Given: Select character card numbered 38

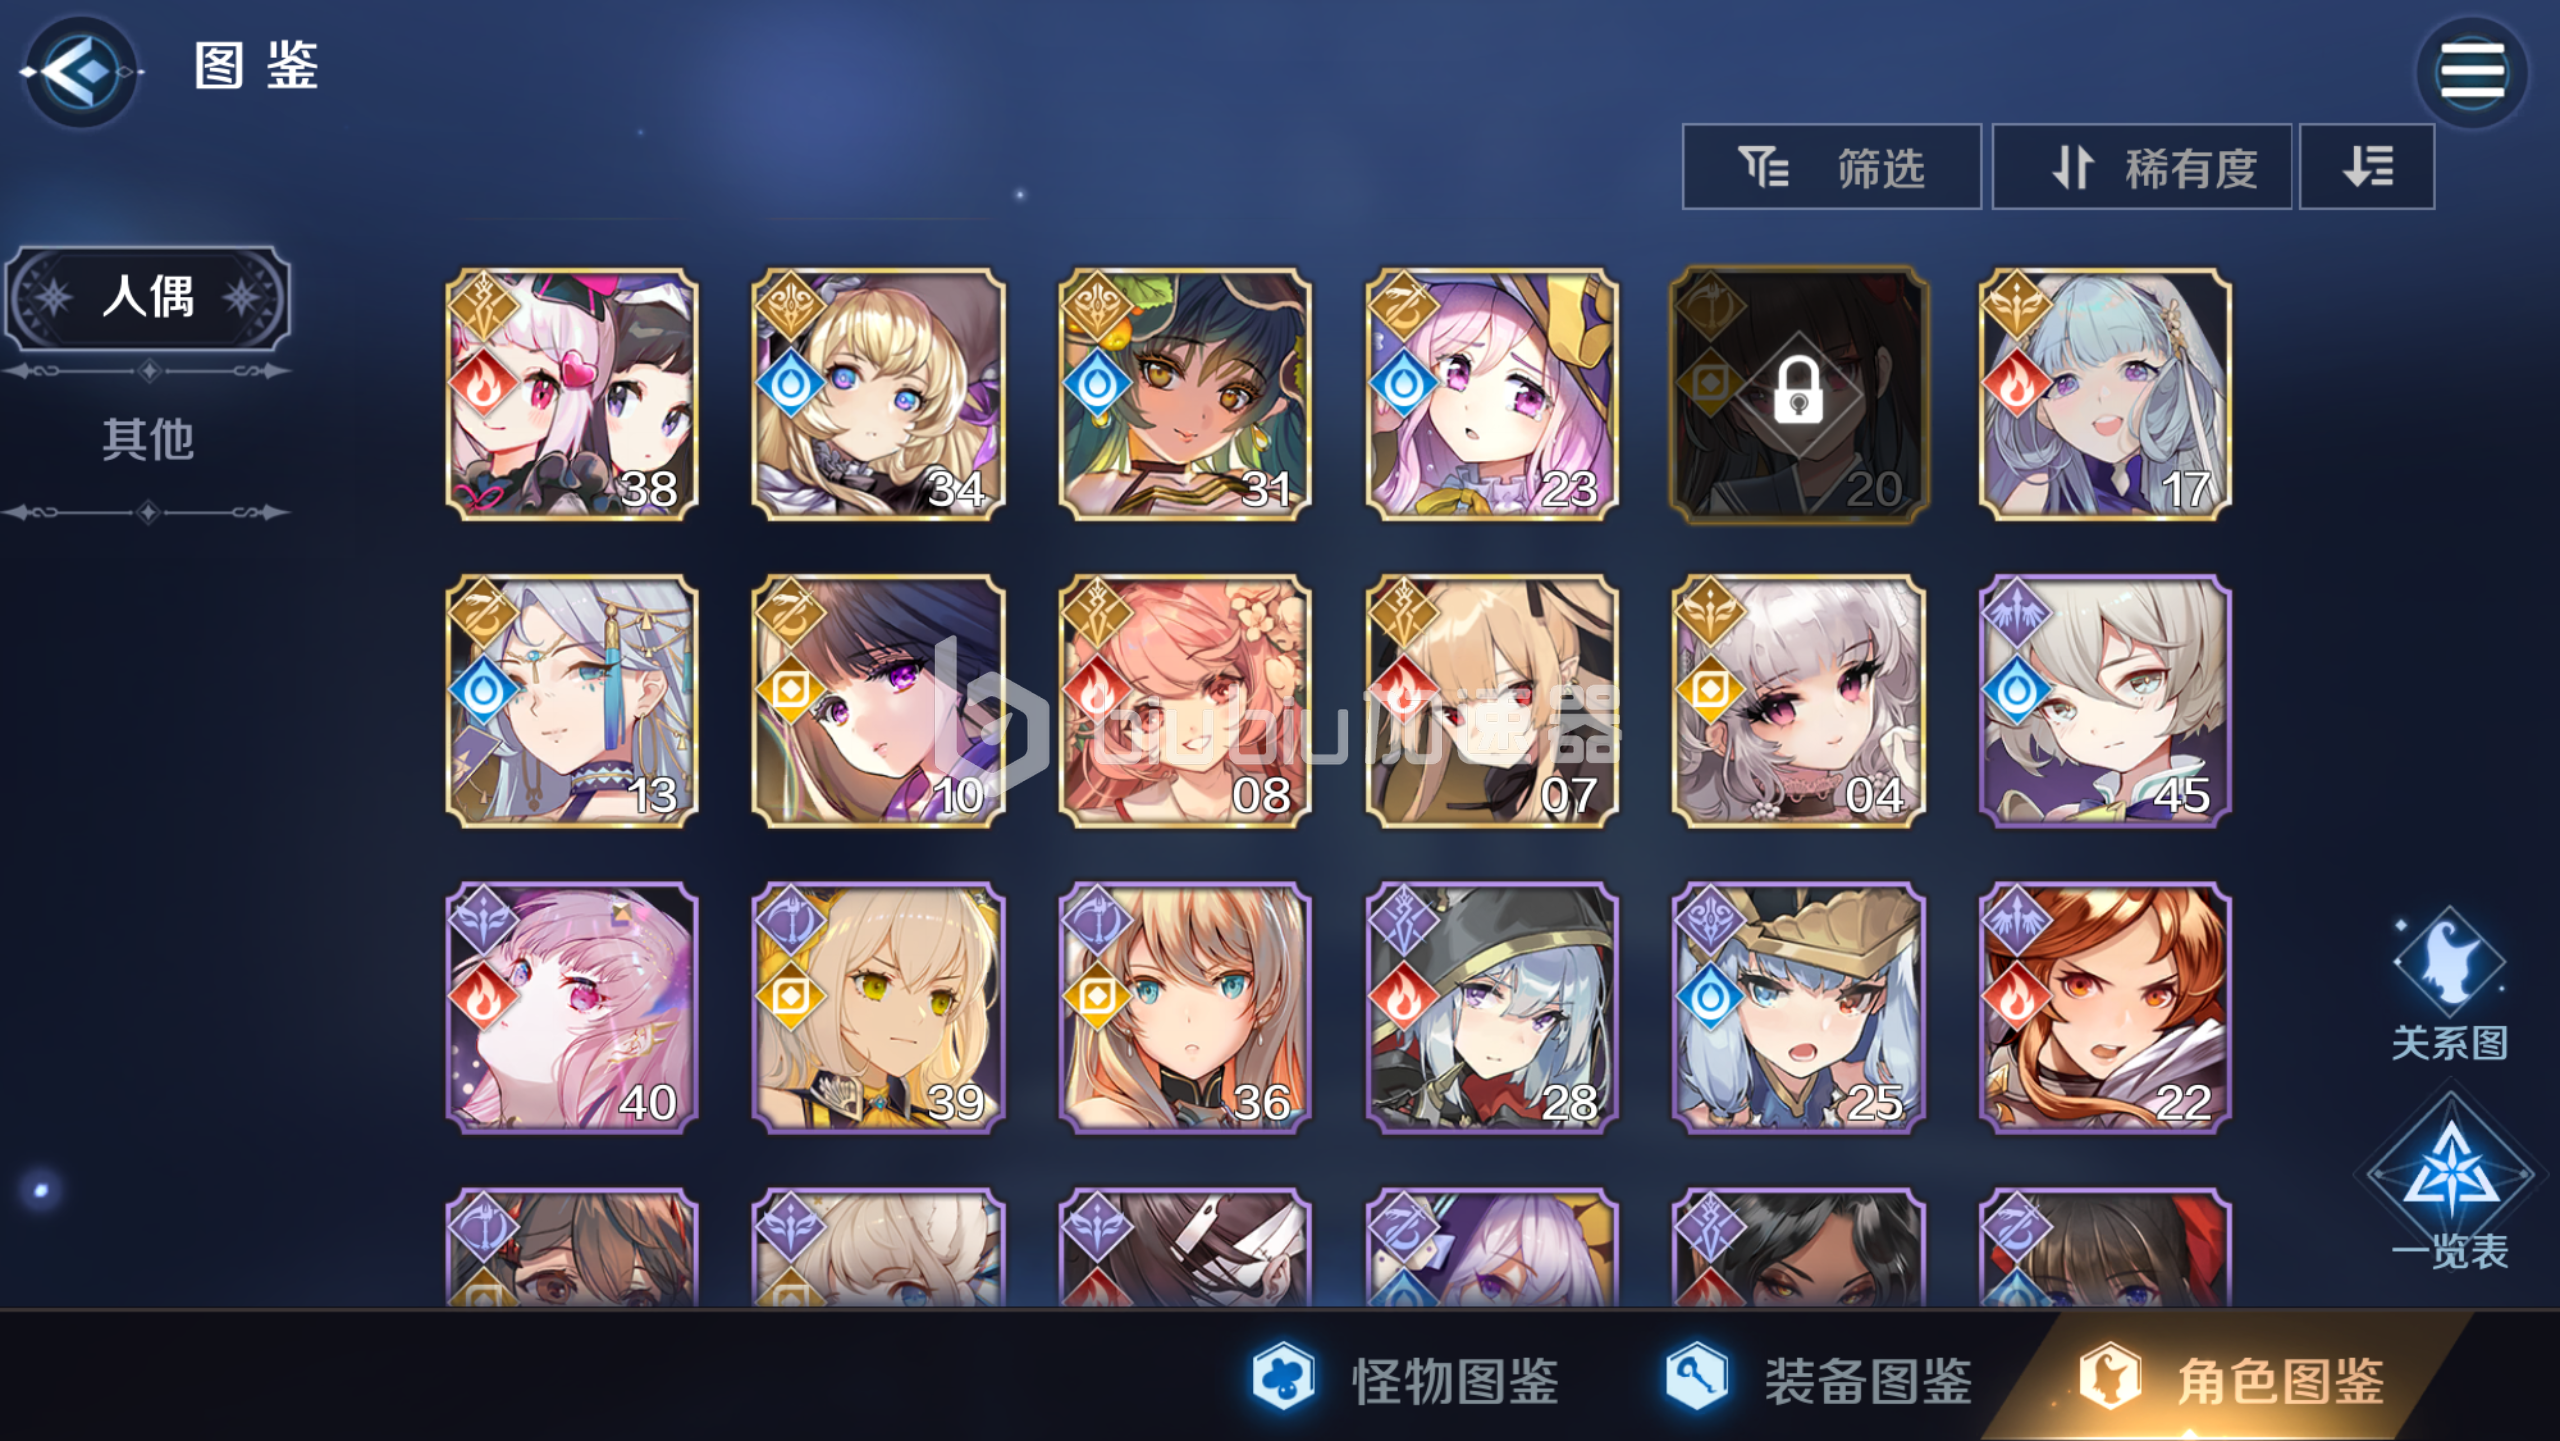Looking at the screenshot, I should click(x=571, y=394).
